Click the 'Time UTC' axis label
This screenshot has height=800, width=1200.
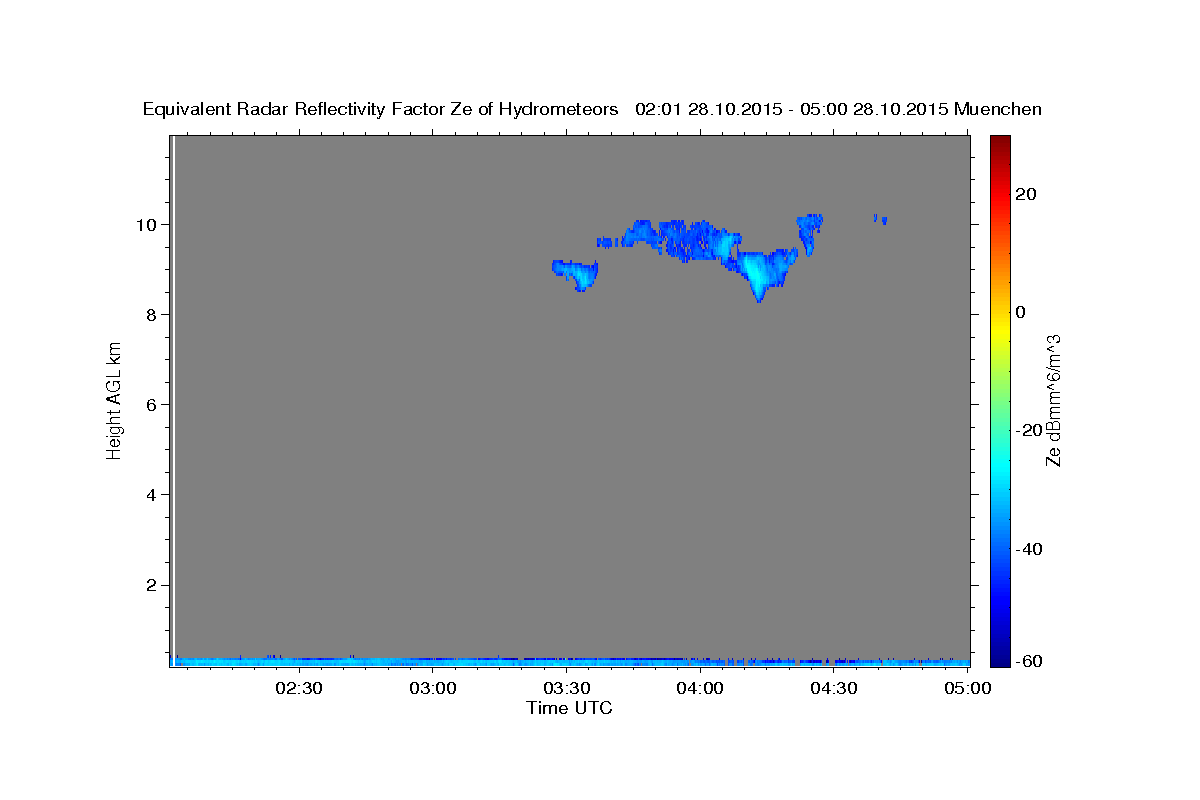click(x=569, y=708)
